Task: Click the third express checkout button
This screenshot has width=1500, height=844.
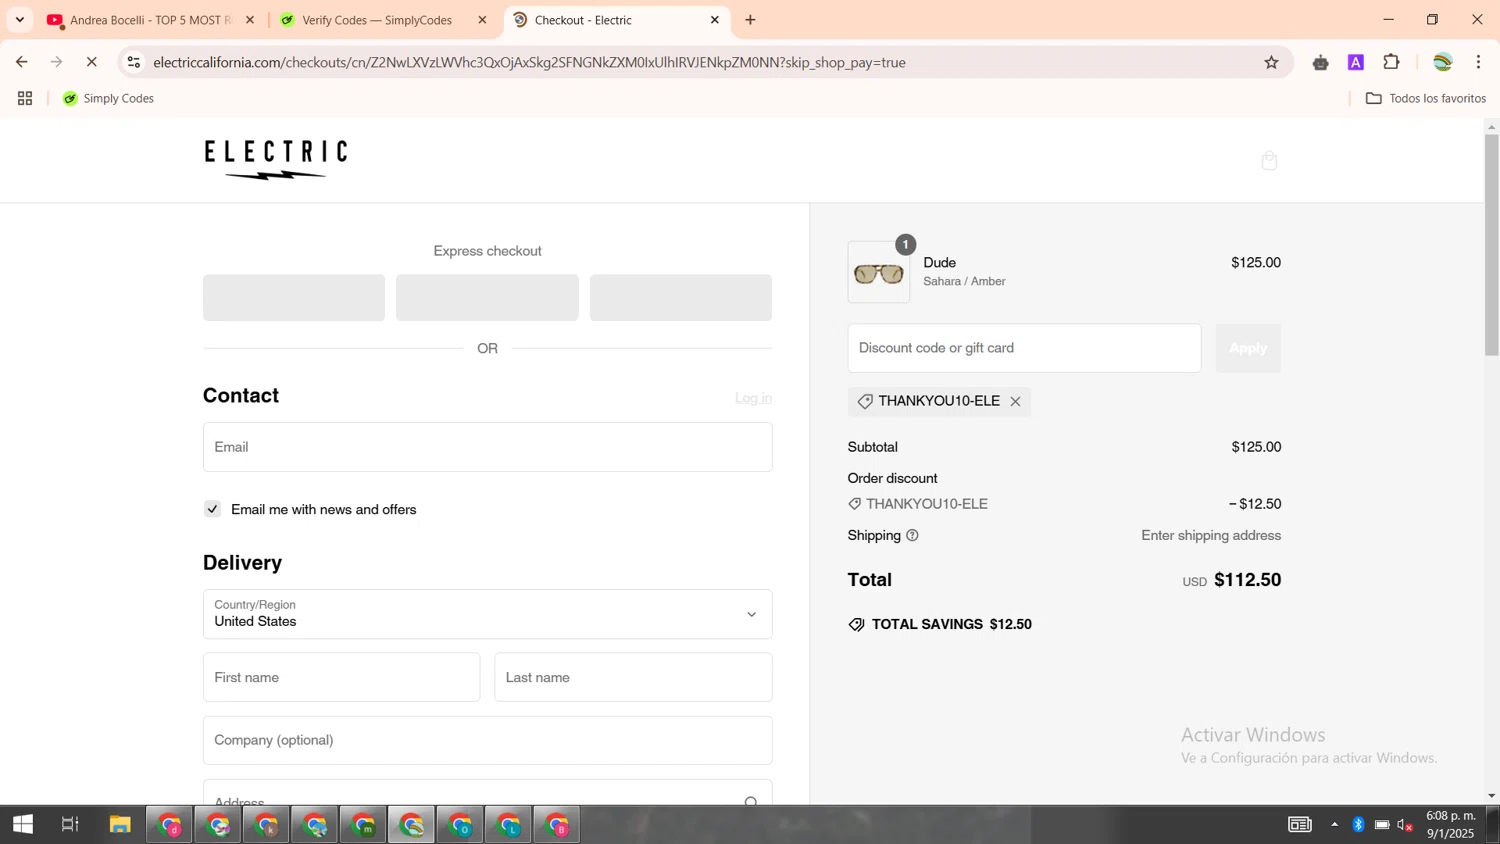Action: (680, 298)
